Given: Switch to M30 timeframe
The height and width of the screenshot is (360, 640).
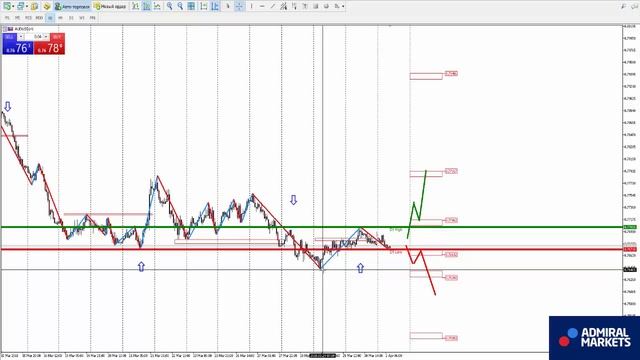Looking at the screenshot, I should click(x=39, y=18).
